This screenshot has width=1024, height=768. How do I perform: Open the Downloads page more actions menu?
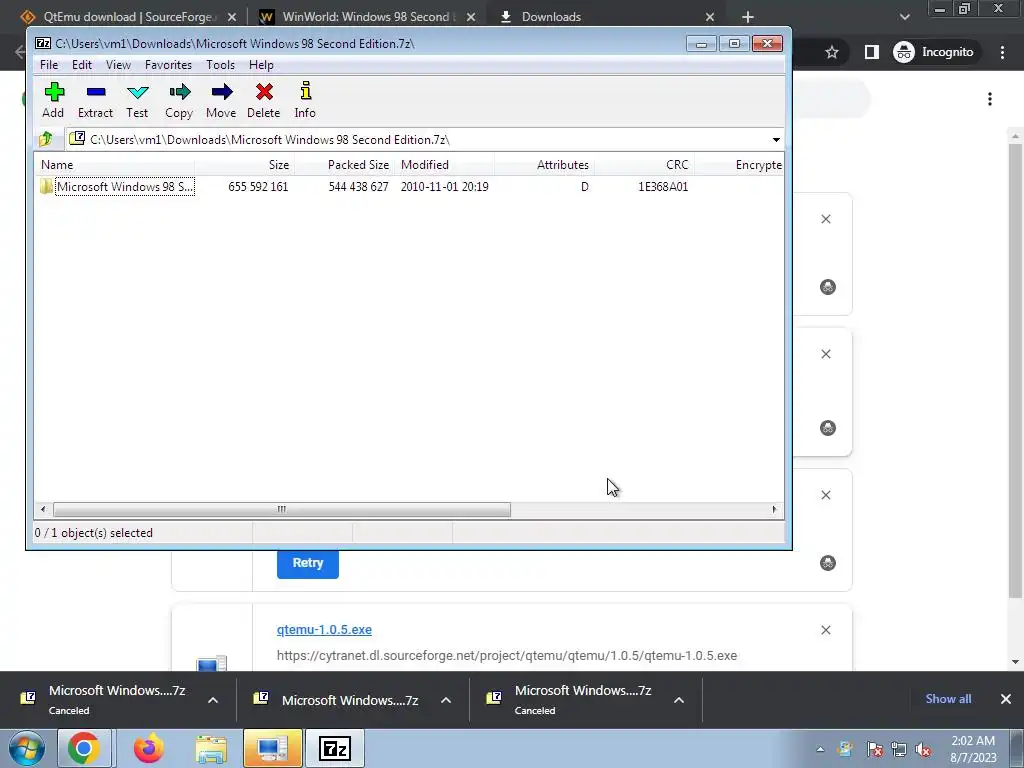[x=990, y=99]
